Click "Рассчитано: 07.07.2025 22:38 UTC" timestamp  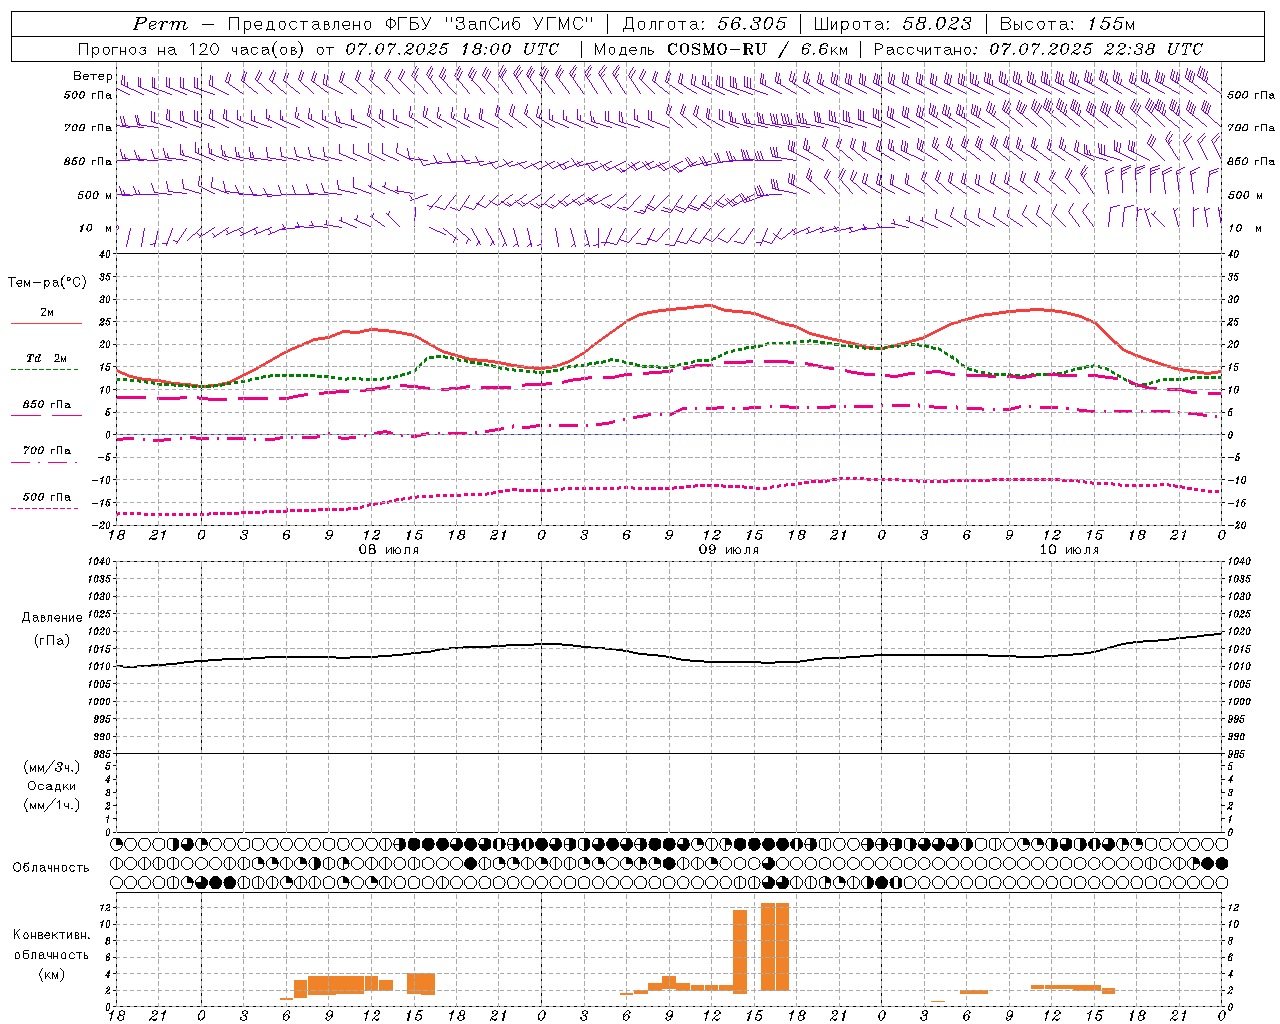click(x=1038, y=49)
